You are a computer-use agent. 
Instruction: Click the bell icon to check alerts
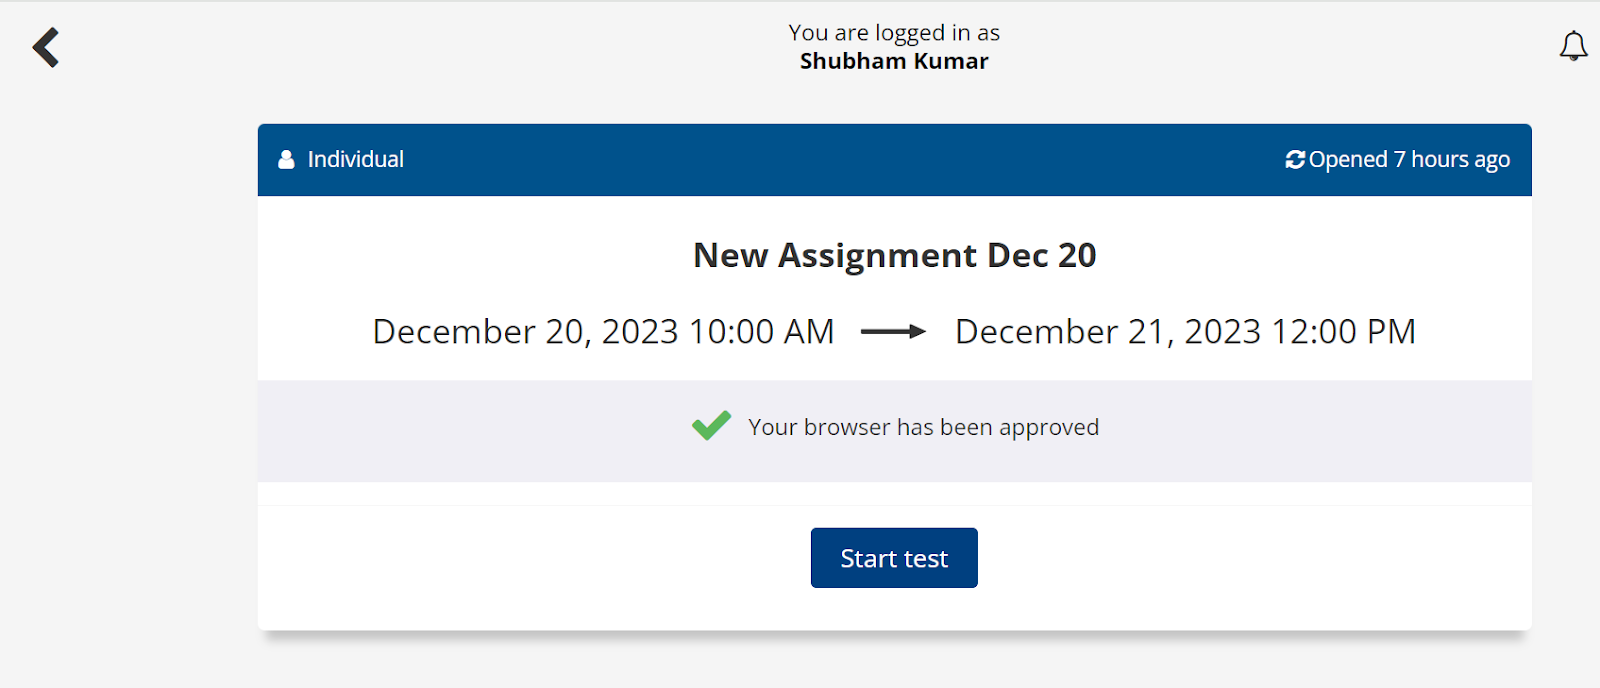pyautogui.click(x=1571, y=45)
